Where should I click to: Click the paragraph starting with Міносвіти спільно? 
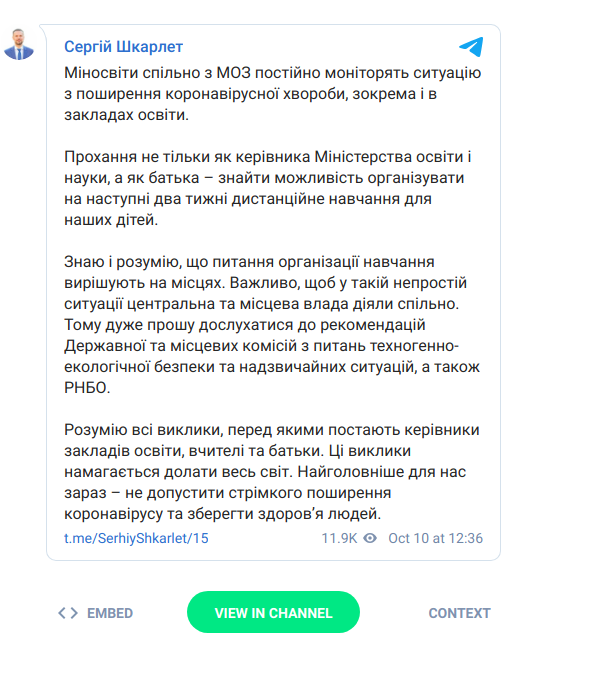coord(272,94)
